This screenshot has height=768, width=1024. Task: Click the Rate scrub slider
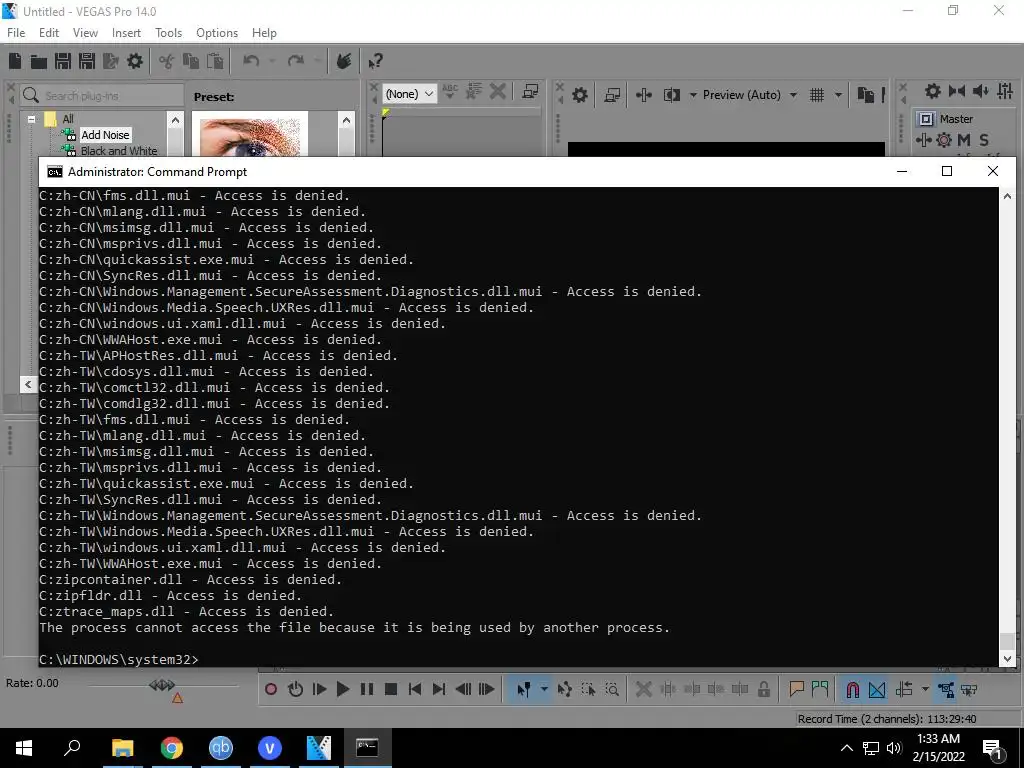point(162,685)
